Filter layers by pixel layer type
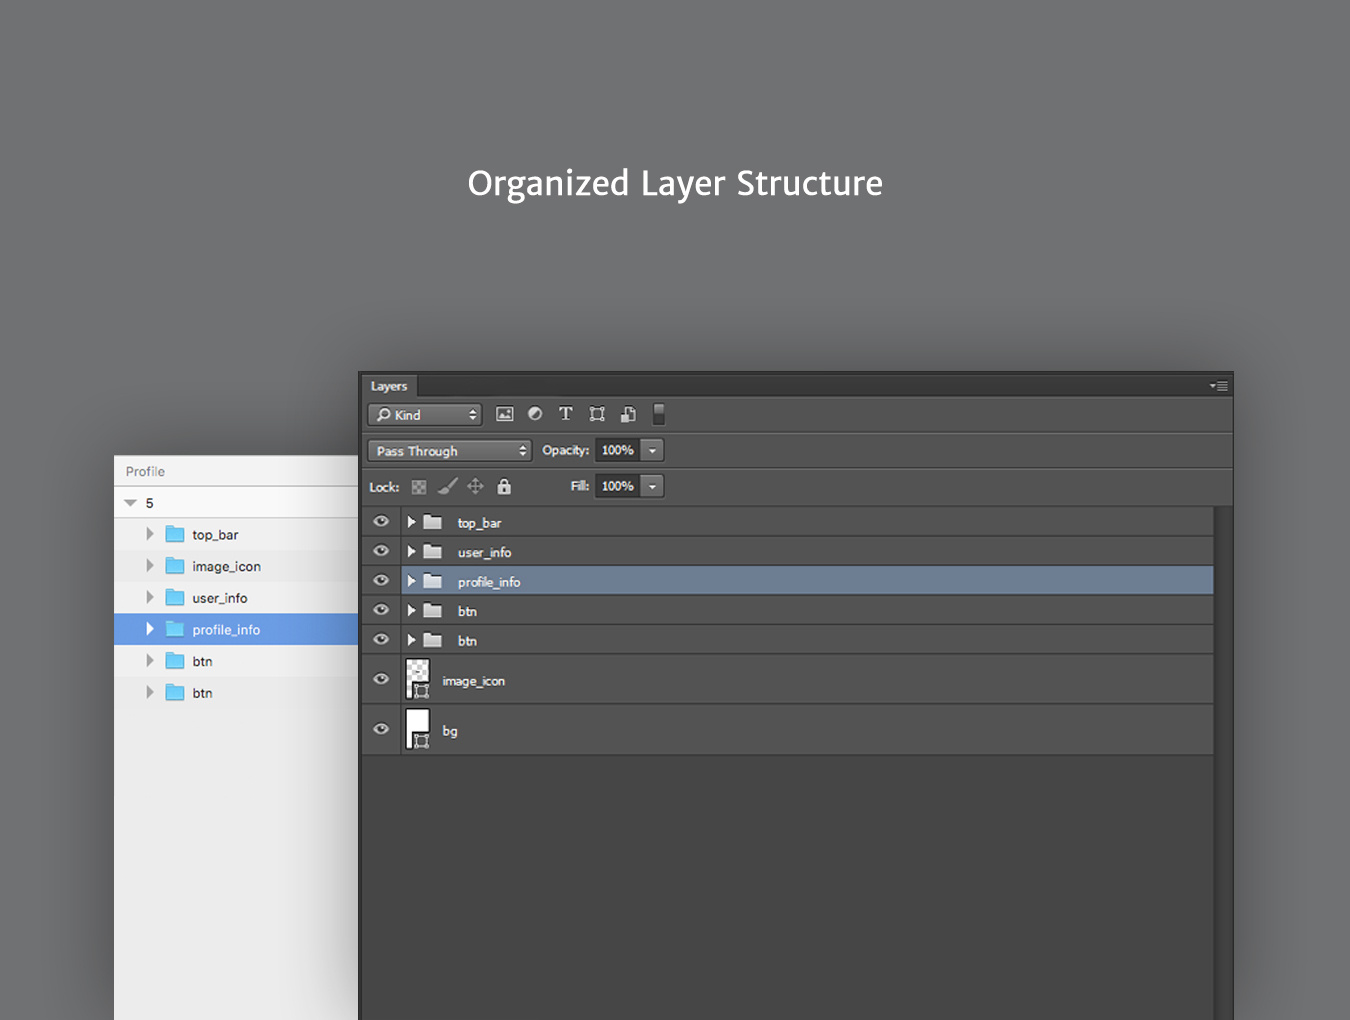Image resolution: width=1350 pixels, height=1020 pixels. click(505, 414)
